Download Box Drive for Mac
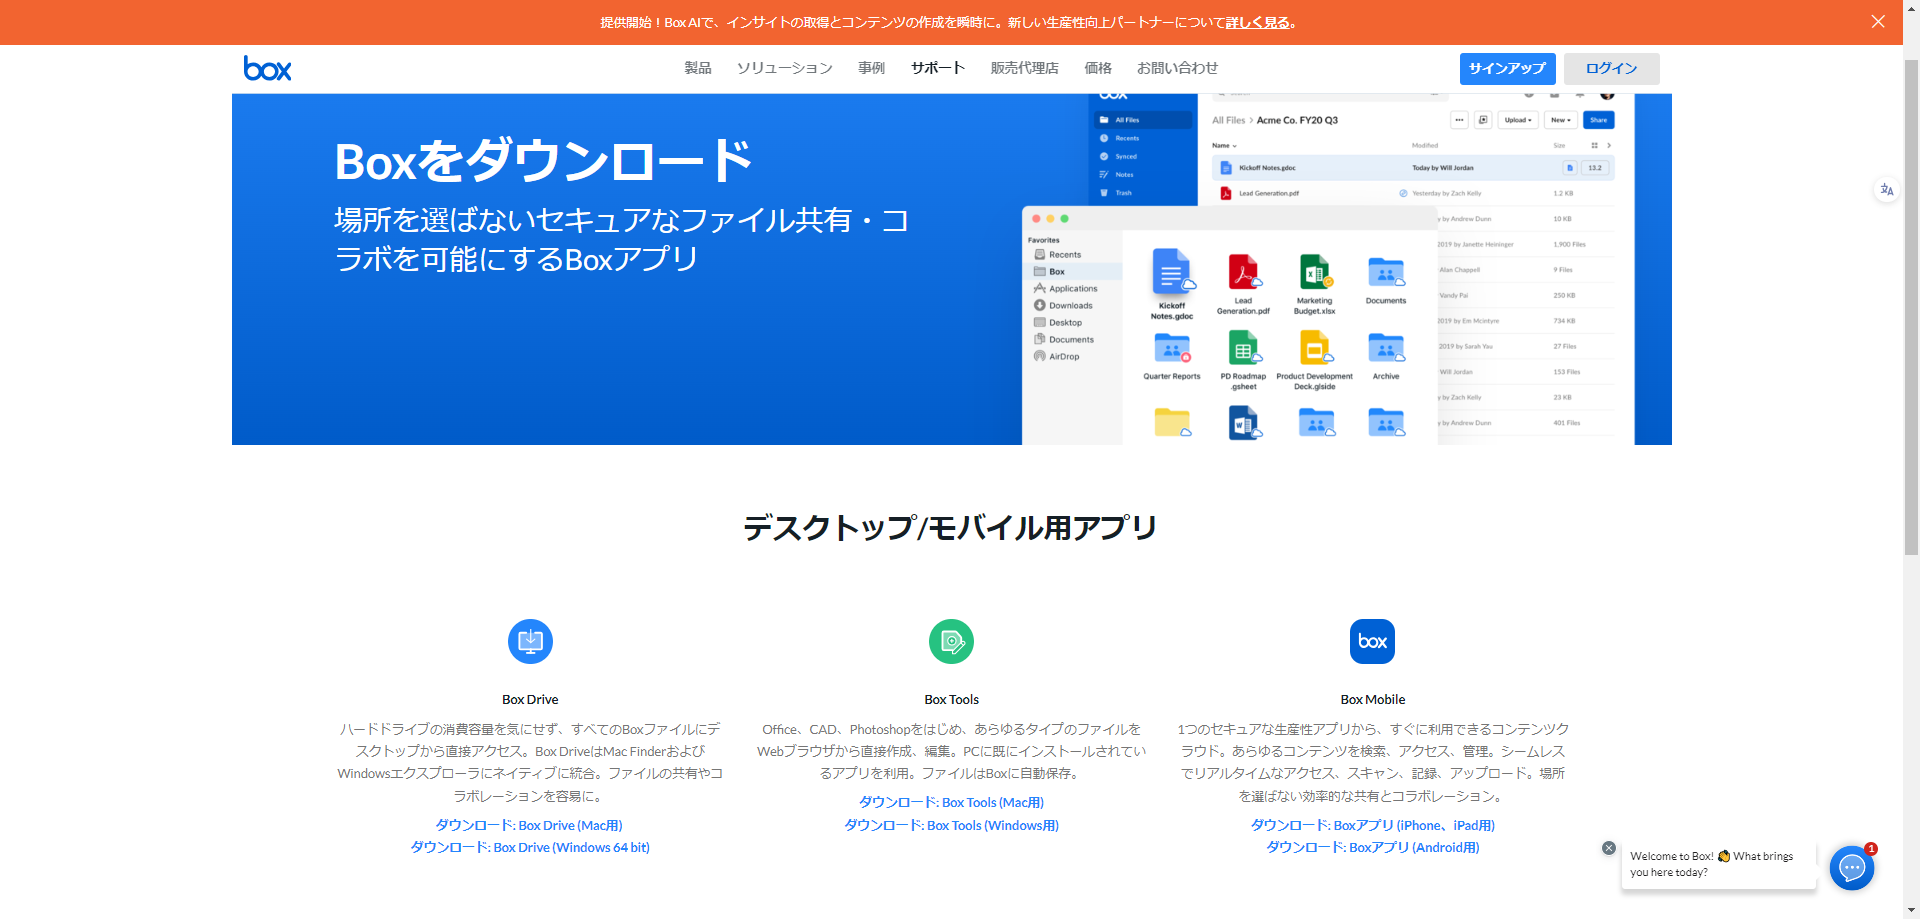The height and width of the screenshot is (919, 1920). point(529,825)
